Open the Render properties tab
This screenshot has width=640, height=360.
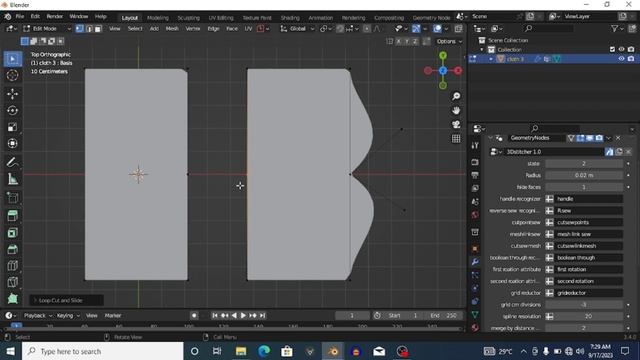(475, 162)
